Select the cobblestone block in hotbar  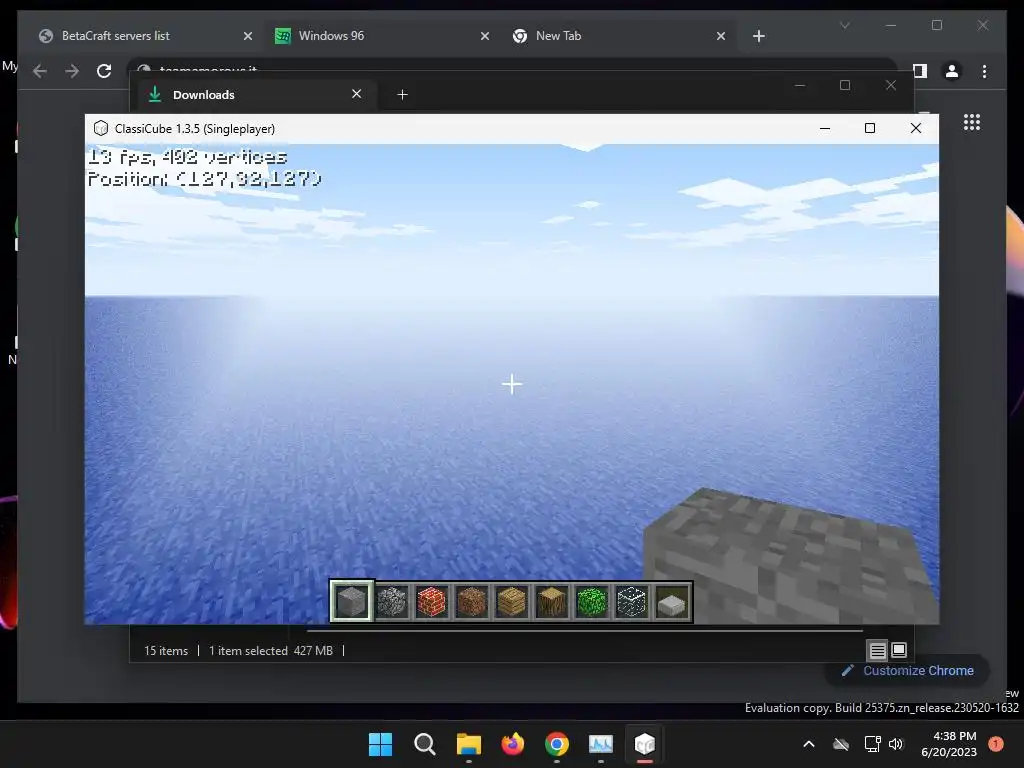pos(392,601)
